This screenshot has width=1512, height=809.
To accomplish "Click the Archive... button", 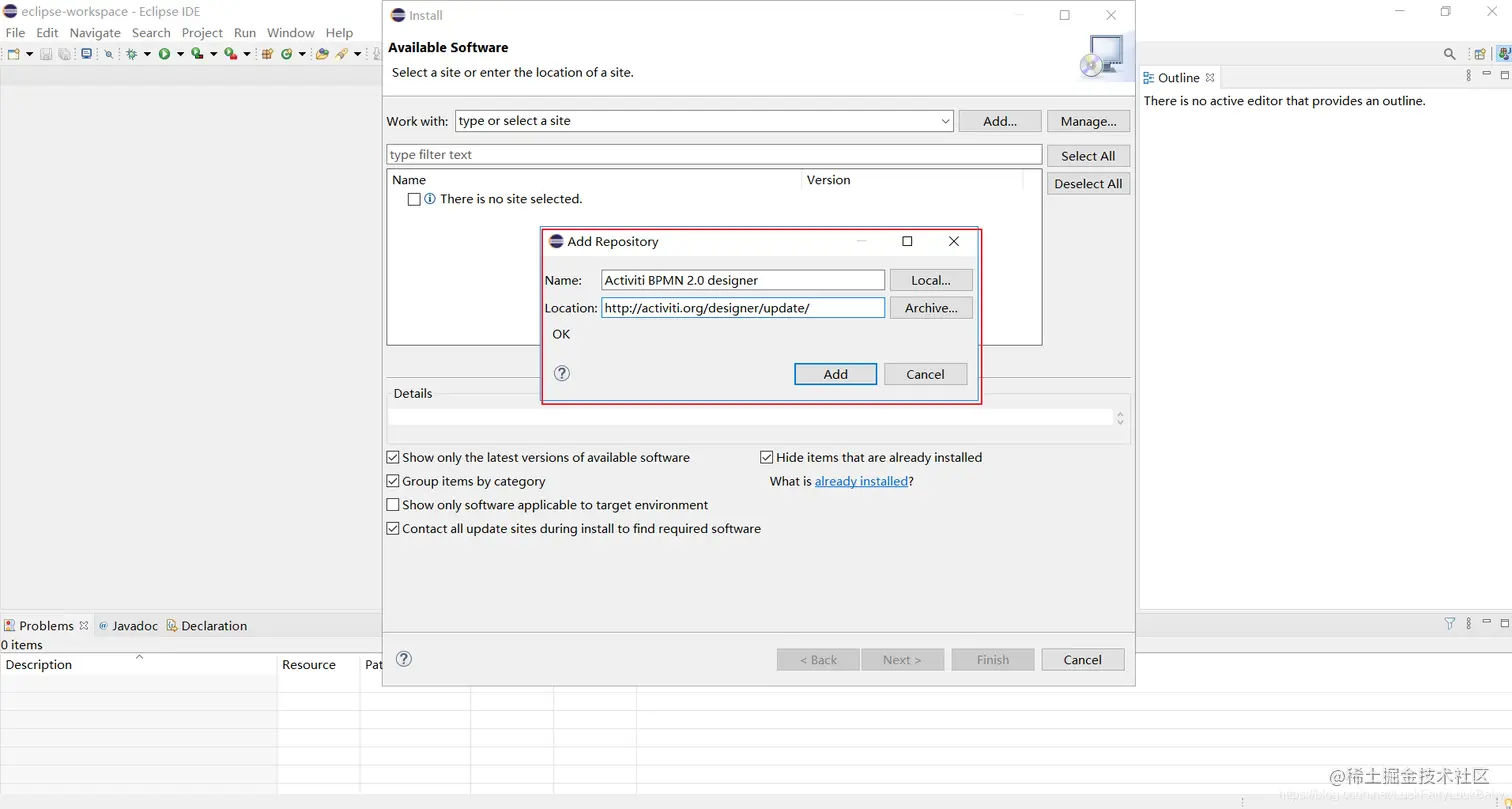I will click(931, 308).
